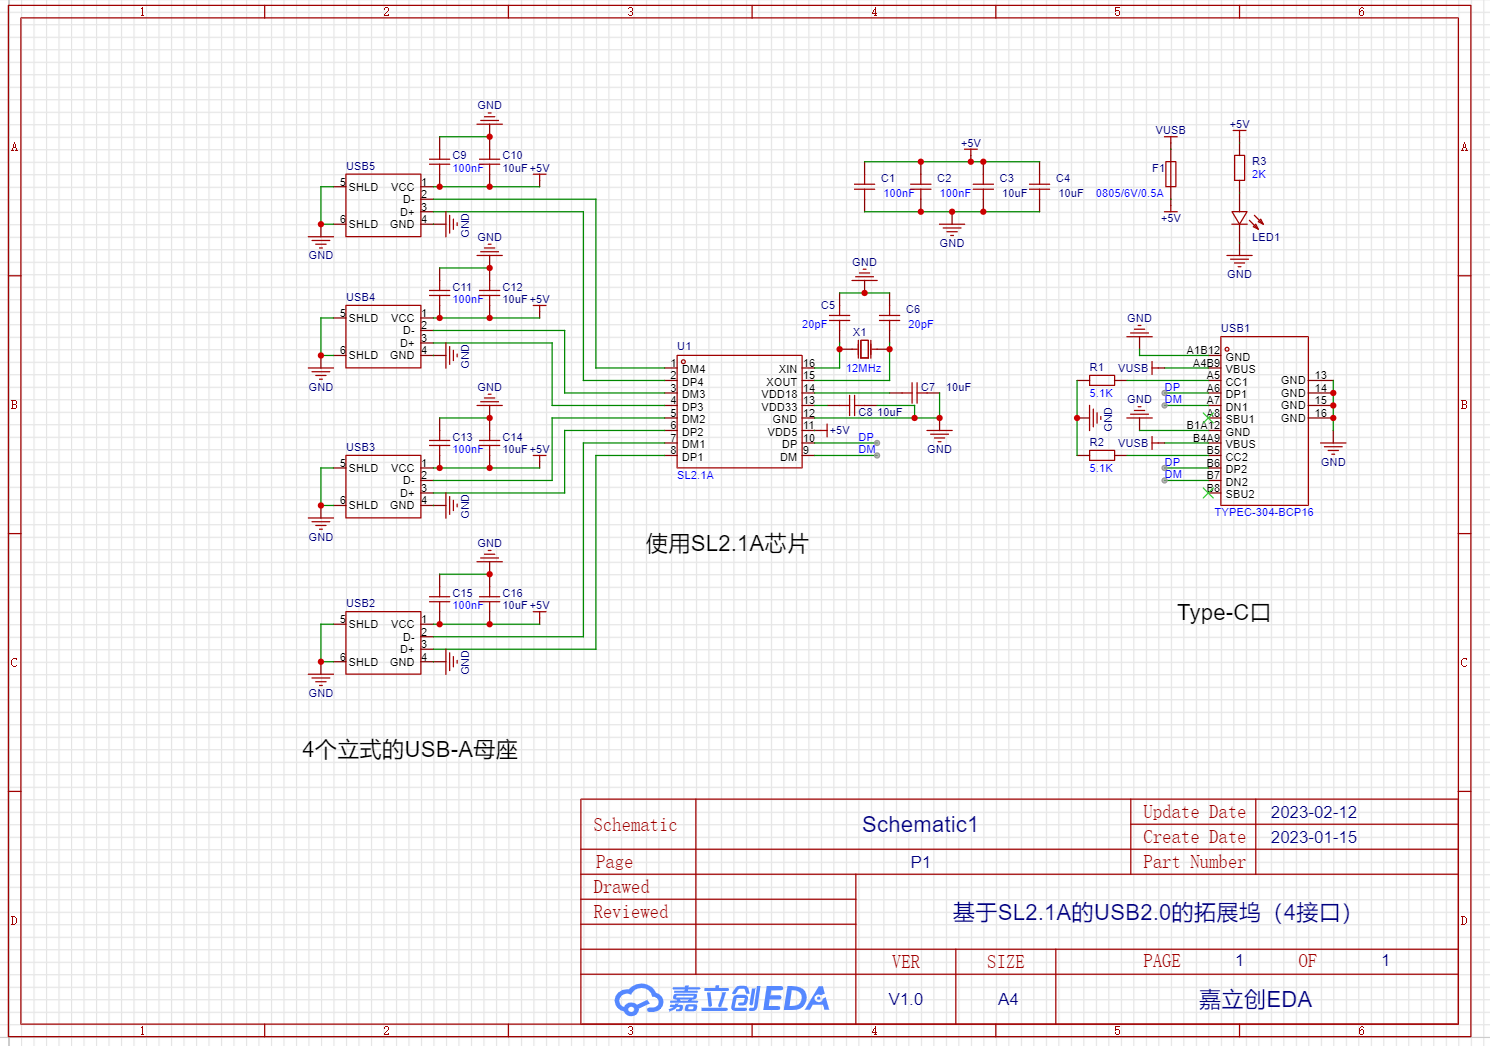This screenshot has width=1490, height=1046.
Task: Select the sheet size field 'A4'
Action: coord(1008,999)
